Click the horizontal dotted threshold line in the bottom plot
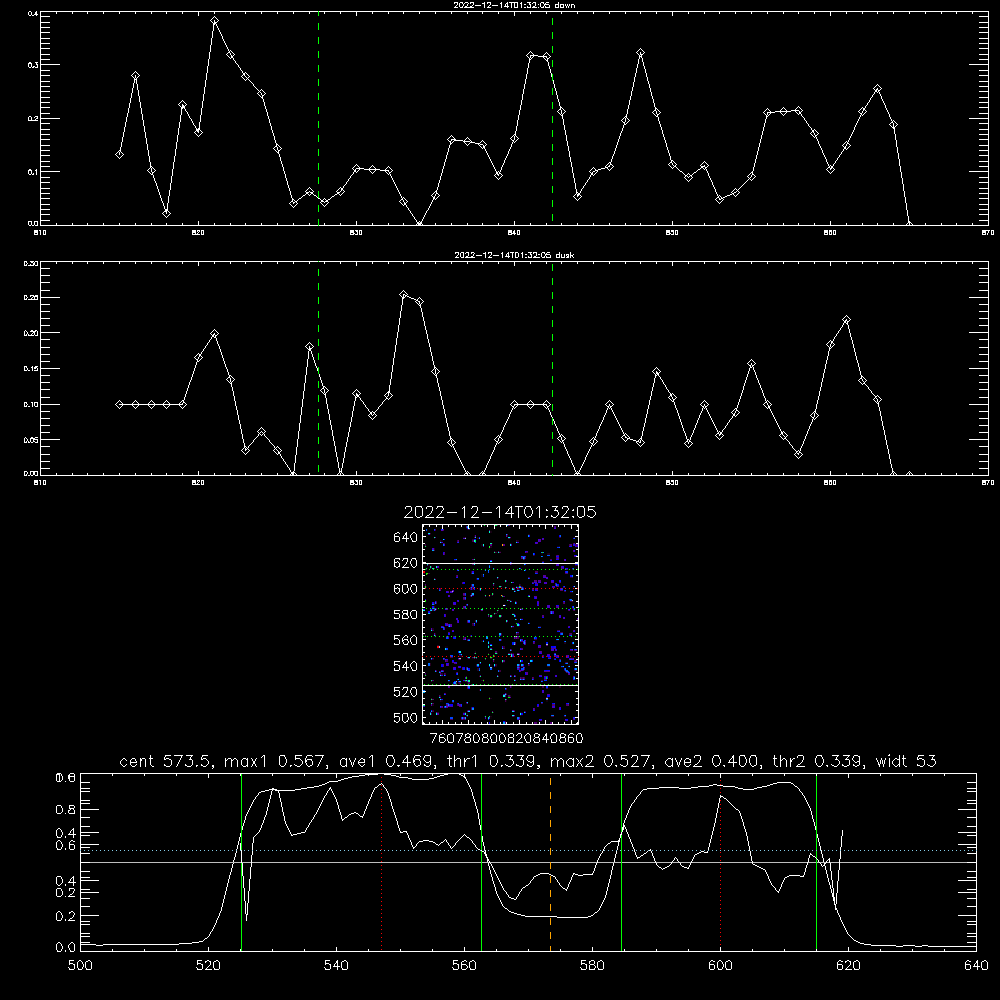The height and width of the screenshot is (1000, 1000). tap(528, 850)
